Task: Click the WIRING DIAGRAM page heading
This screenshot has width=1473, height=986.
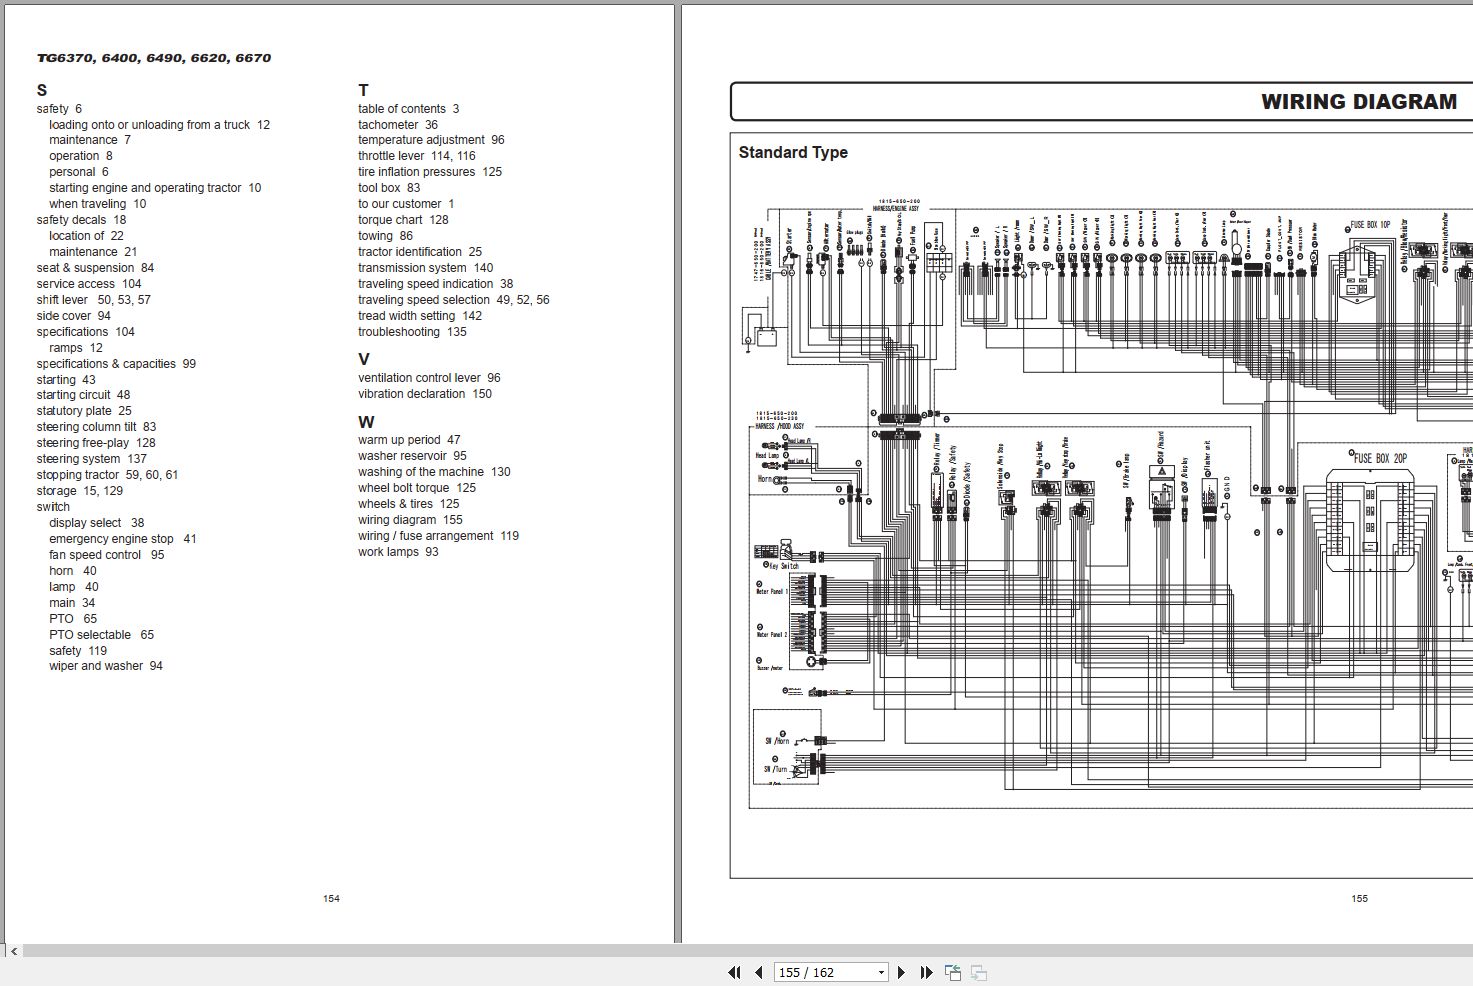Action: pos(1358,102)
